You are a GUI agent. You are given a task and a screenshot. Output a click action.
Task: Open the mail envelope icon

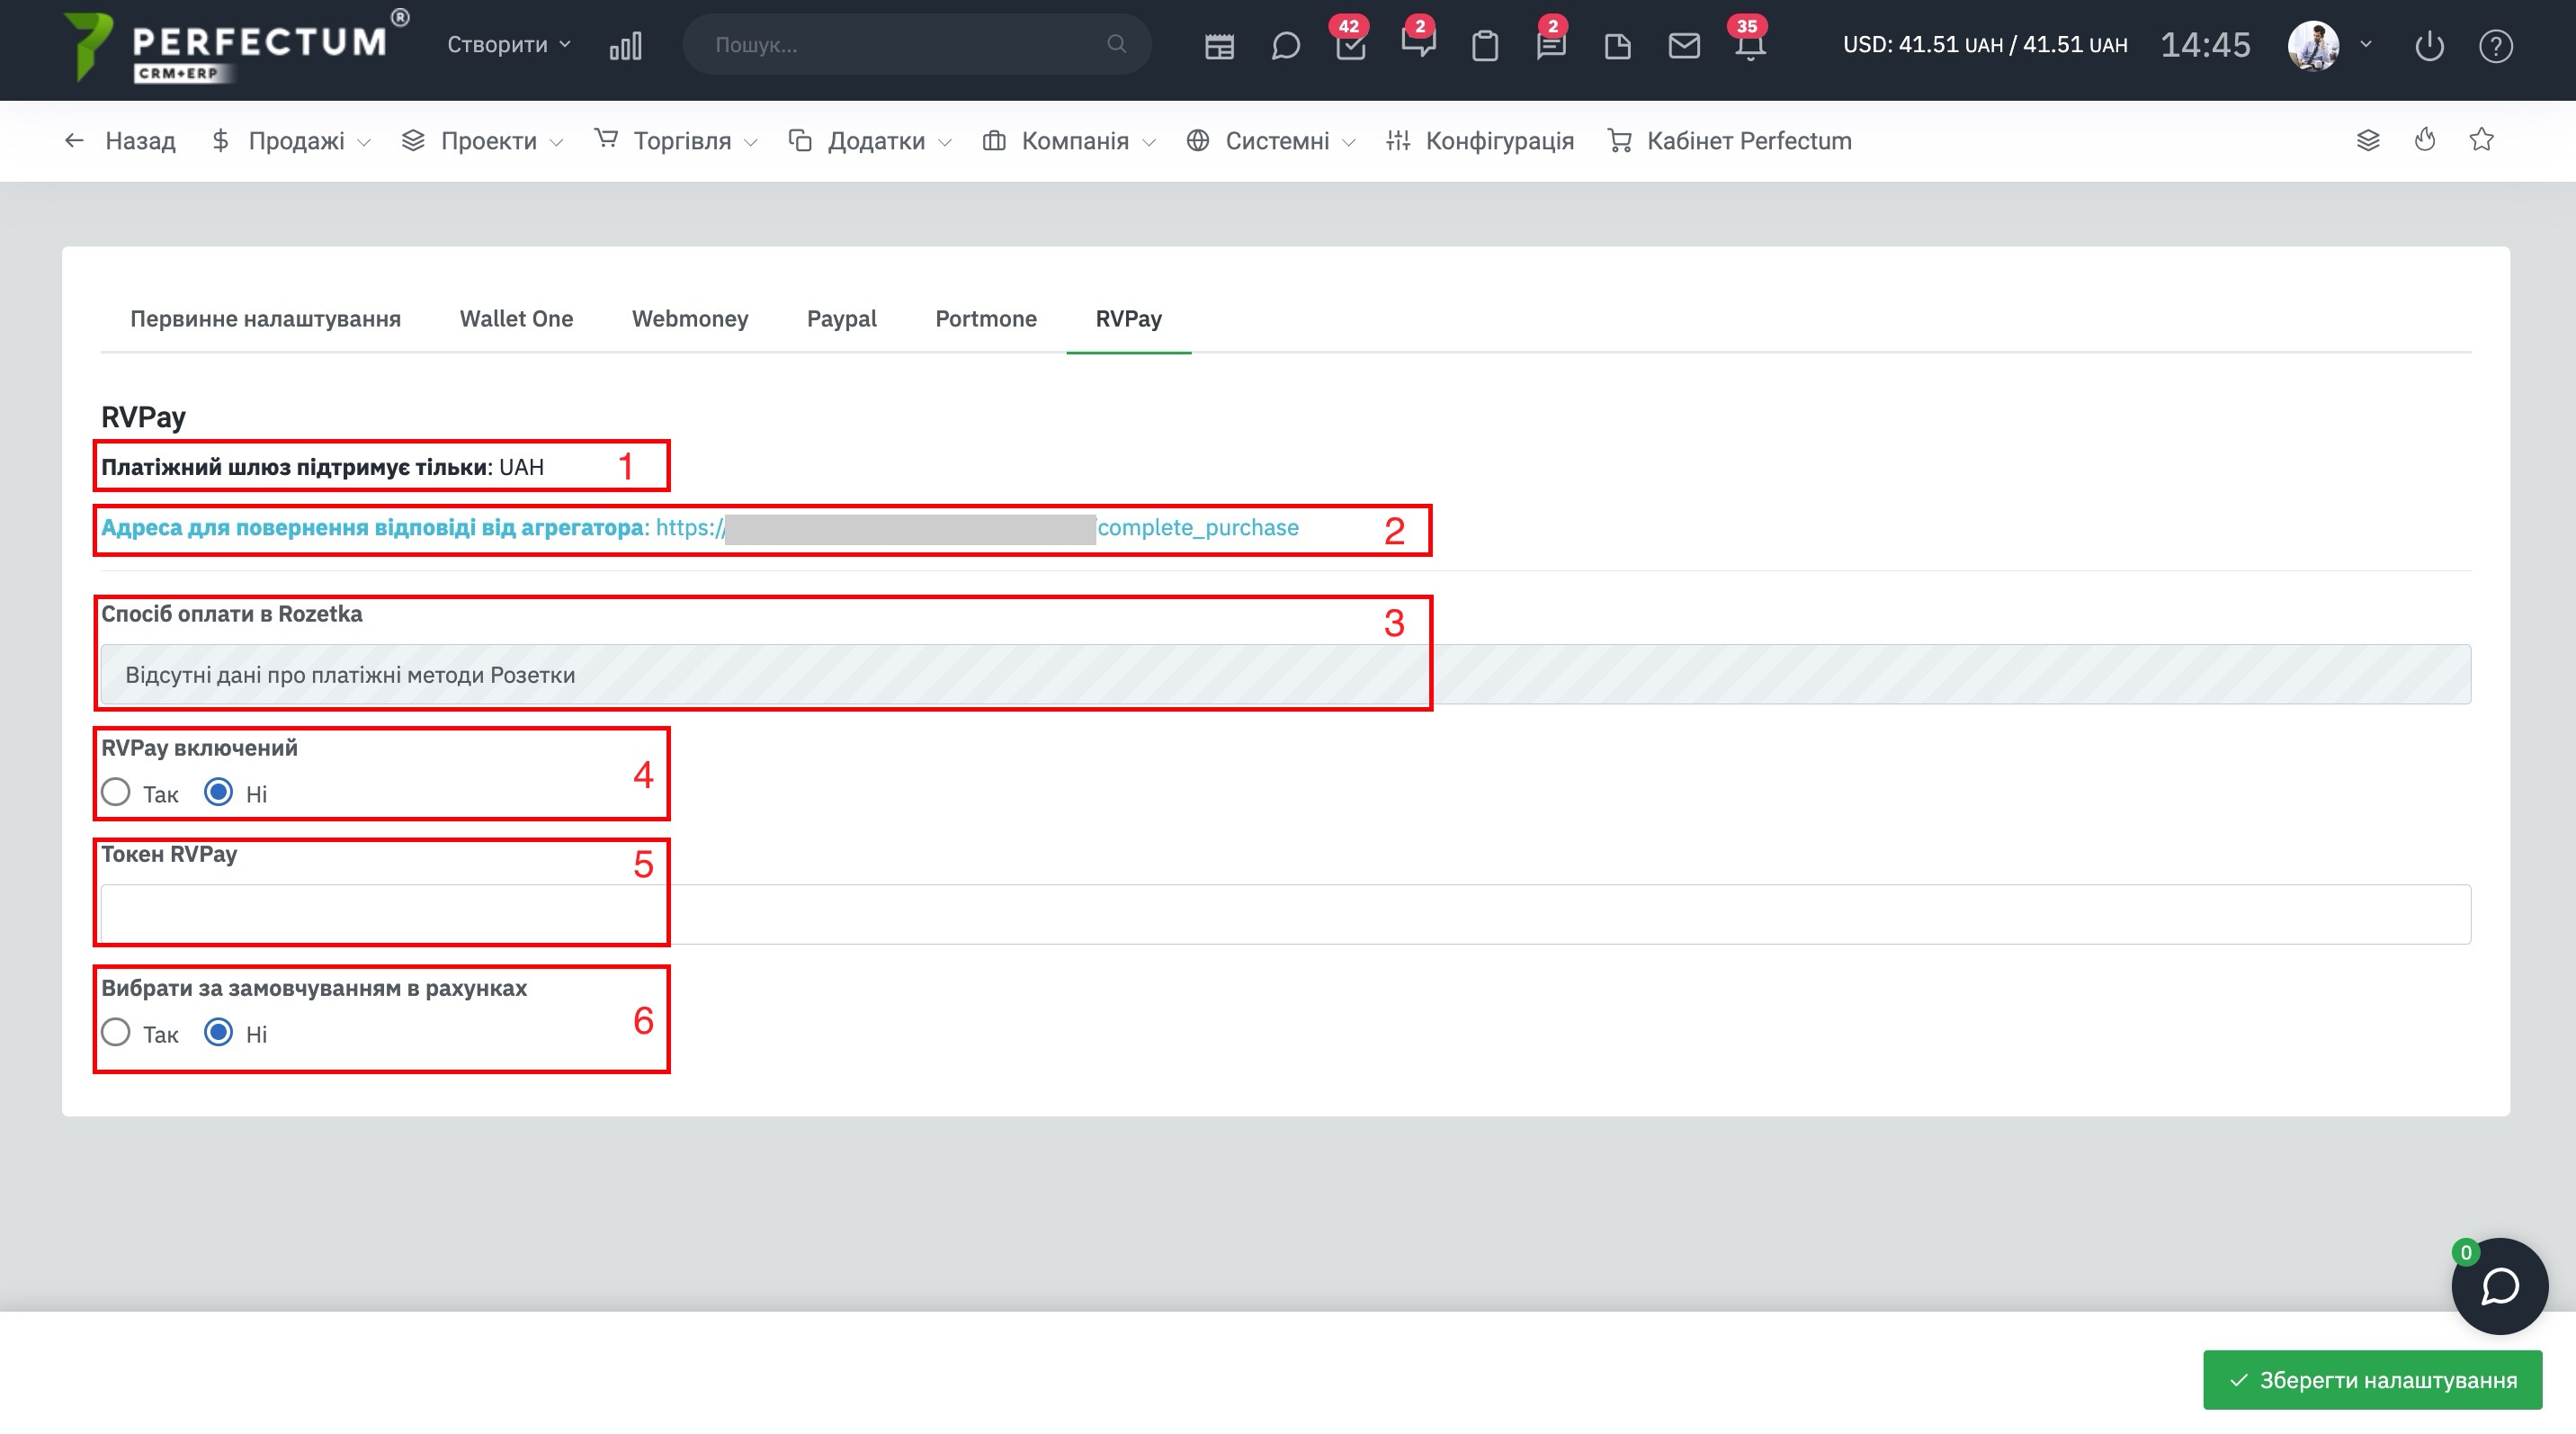(x=1684, y=46)
